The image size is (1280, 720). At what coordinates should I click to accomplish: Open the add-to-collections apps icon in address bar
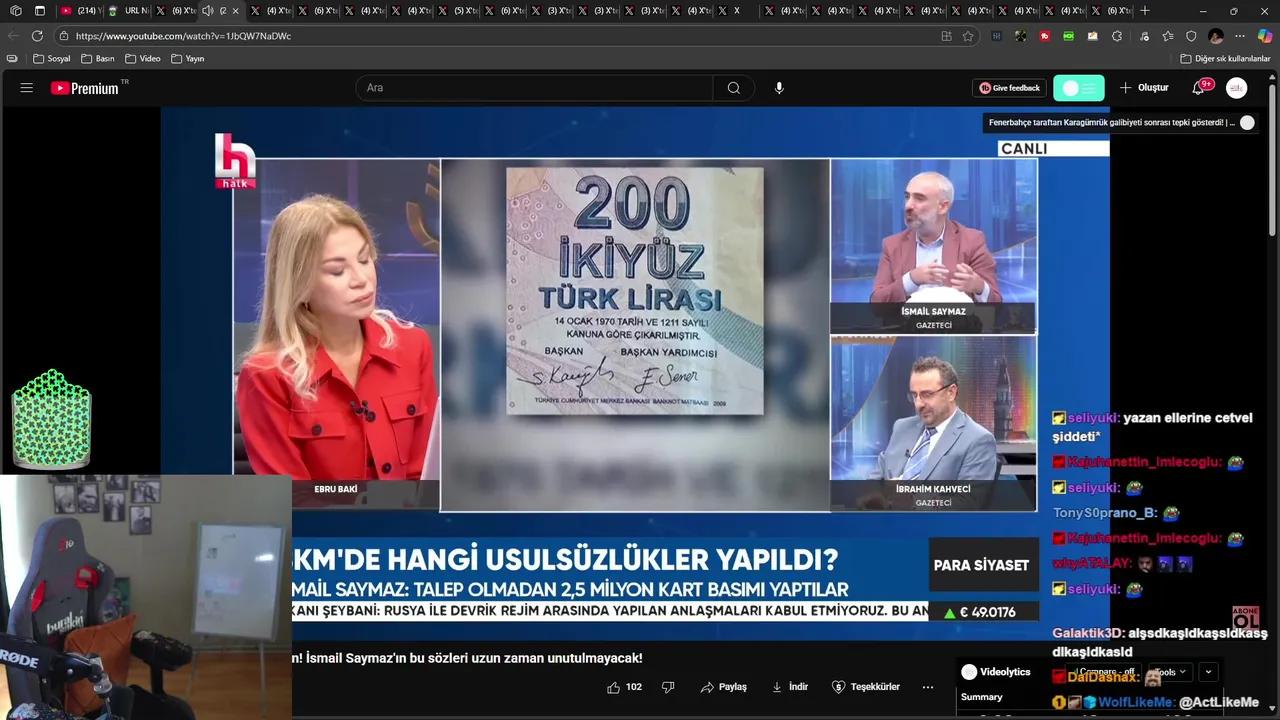tap(946, 36)
